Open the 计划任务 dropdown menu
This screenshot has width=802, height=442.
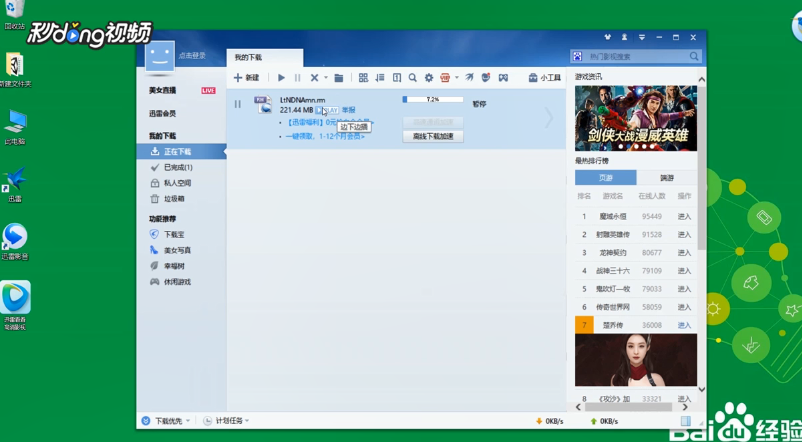[226, 421]
